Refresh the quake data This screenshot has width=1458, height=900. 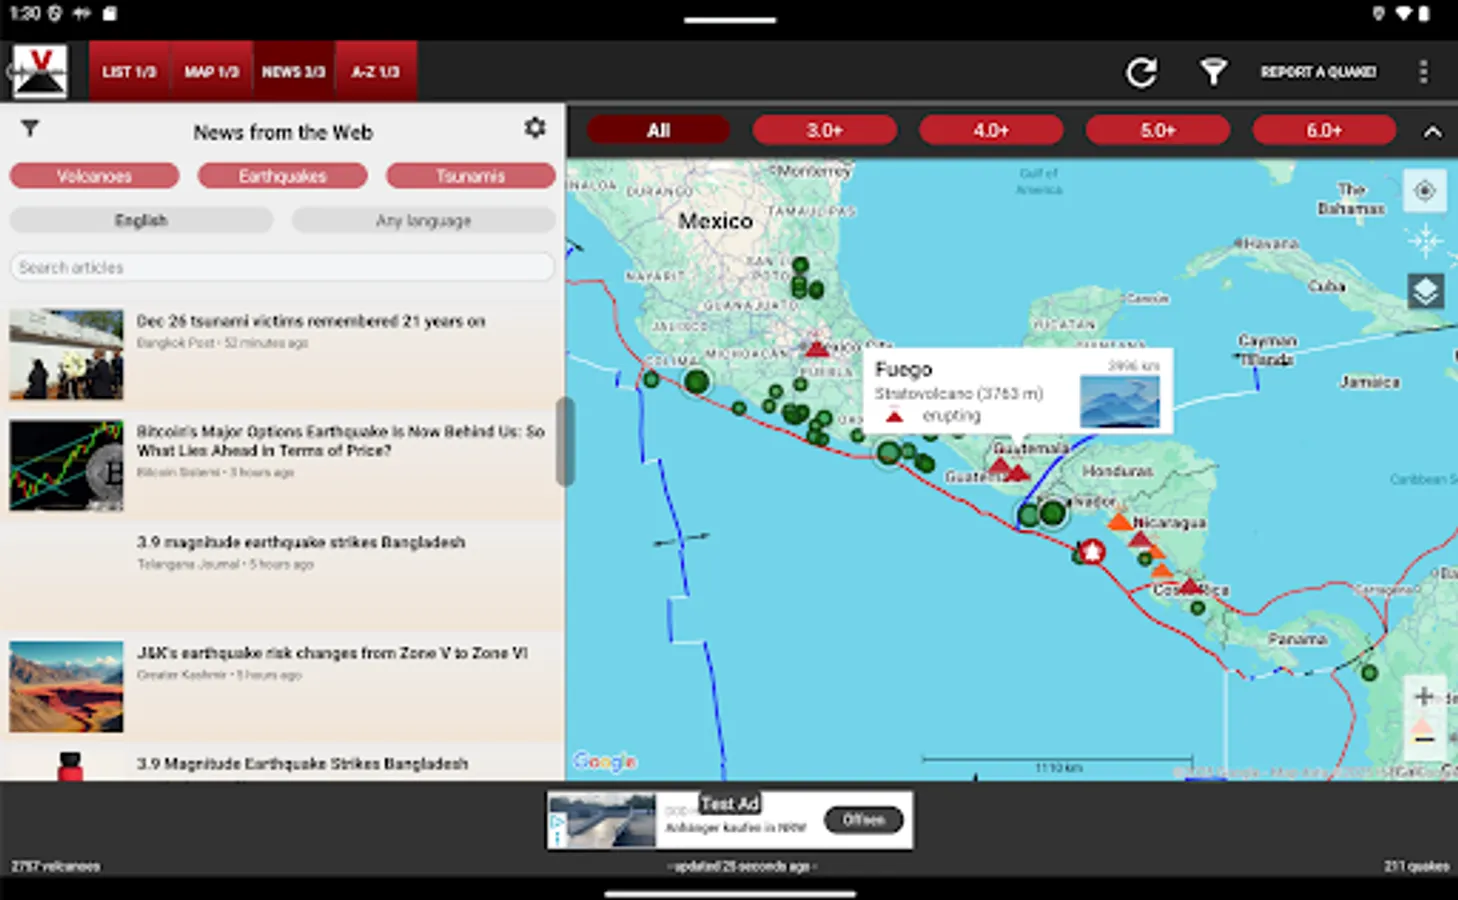click(x=1141, y=71)
